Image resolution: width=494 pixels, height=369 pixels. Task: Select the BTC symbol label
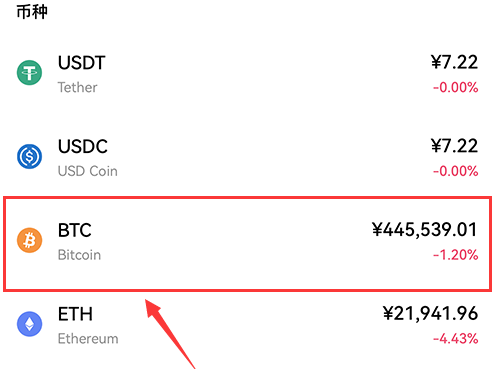tap(75, 230)
